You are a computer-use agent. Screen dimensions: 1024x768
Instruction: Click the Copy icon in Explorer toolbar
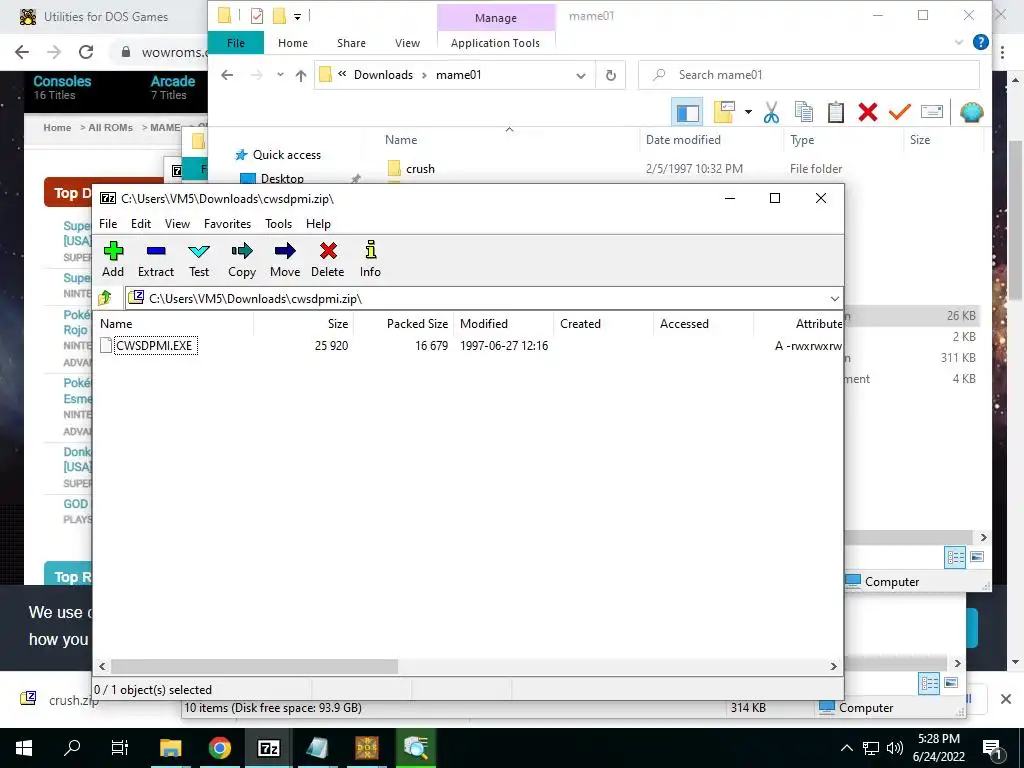pyautogui.click(x=804, y=112)
